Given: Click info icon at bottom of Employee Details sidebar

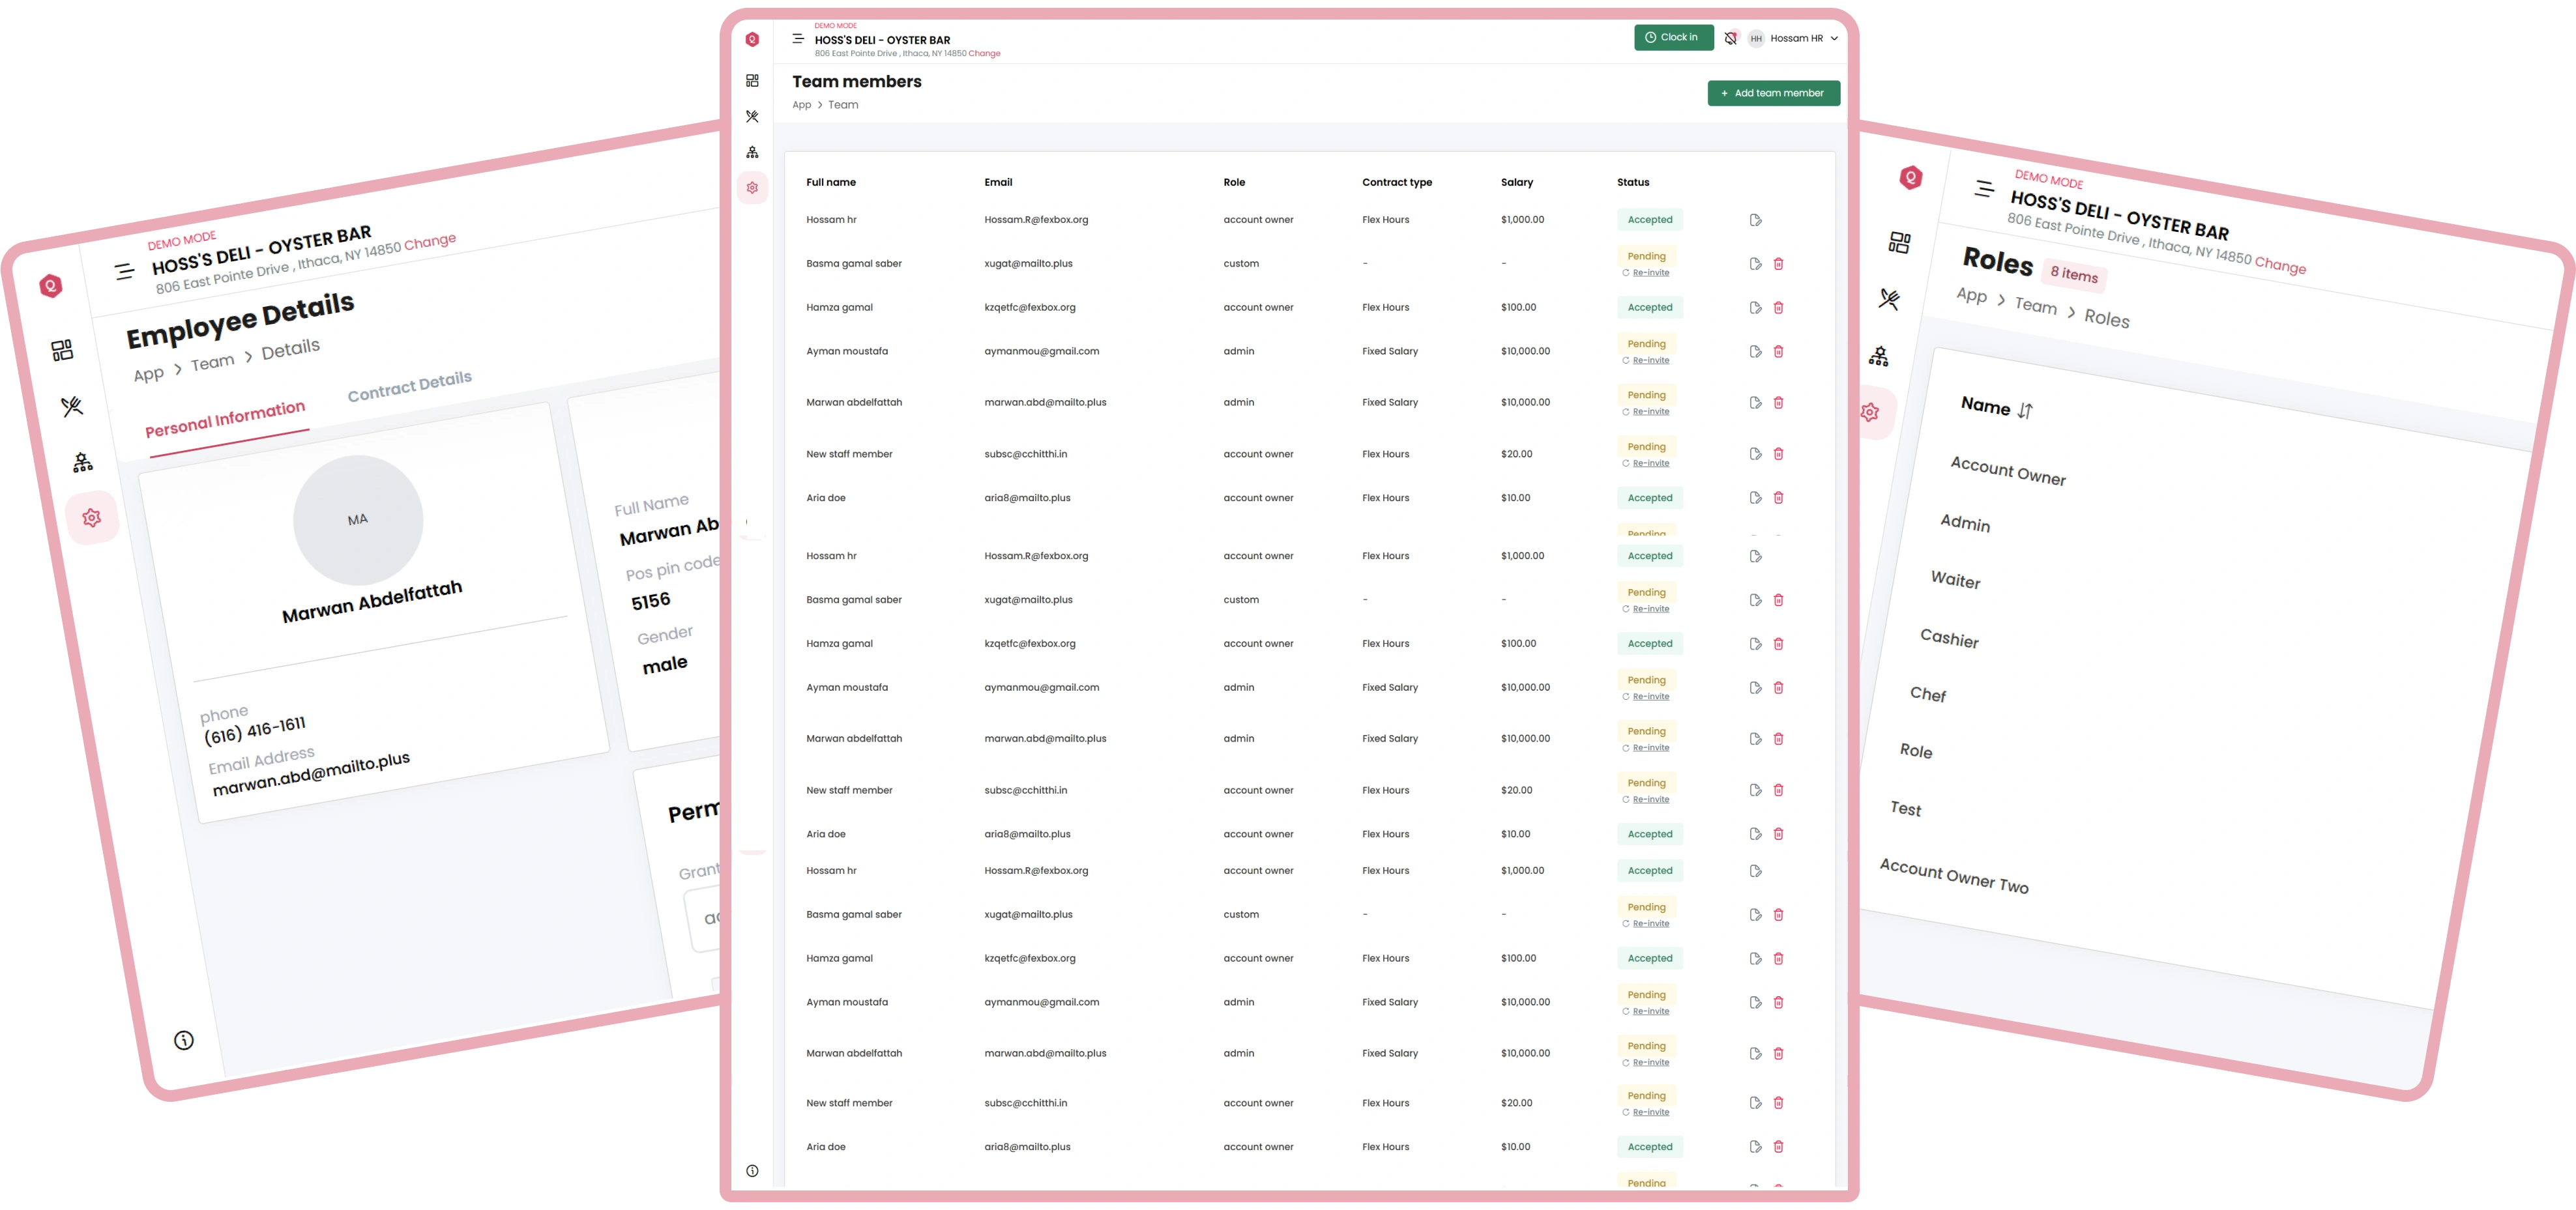Looking at the screenshot, I should point(184,1040).
